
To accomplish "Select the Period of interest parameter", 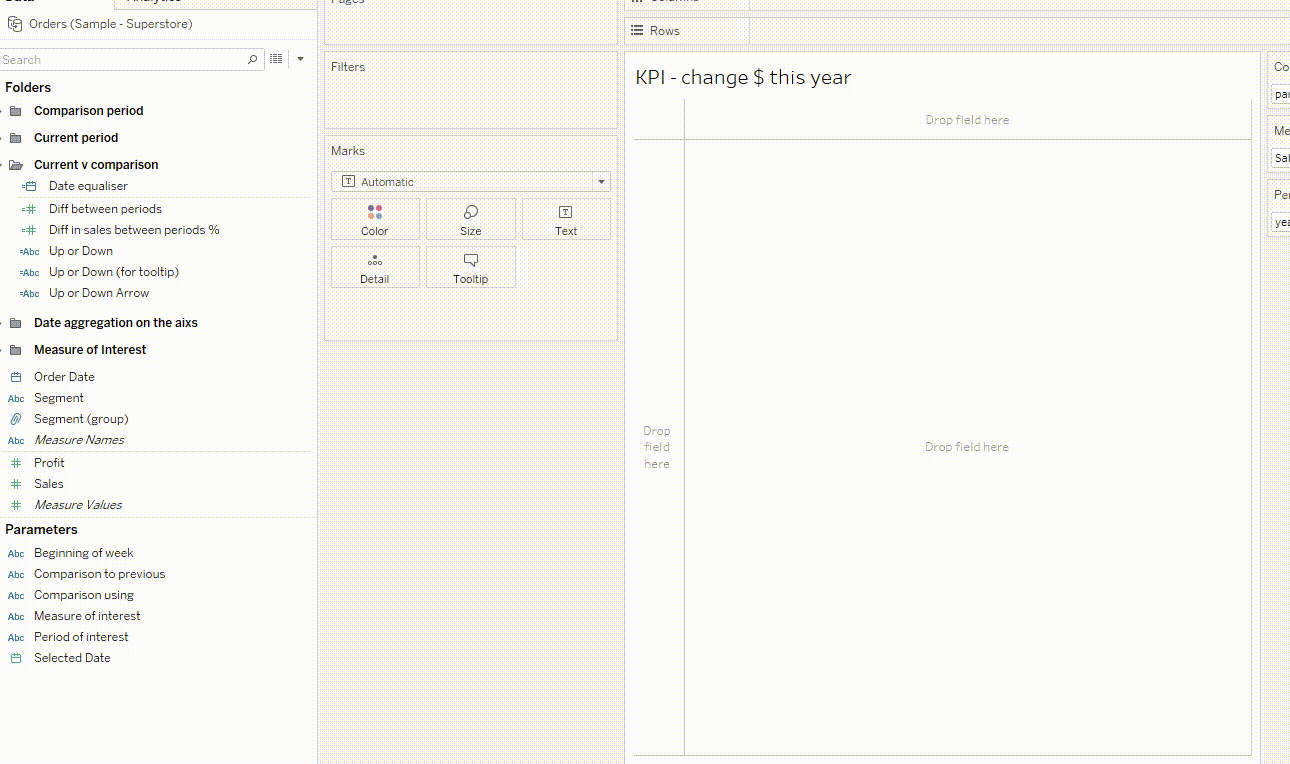I will tap(81, 637).
